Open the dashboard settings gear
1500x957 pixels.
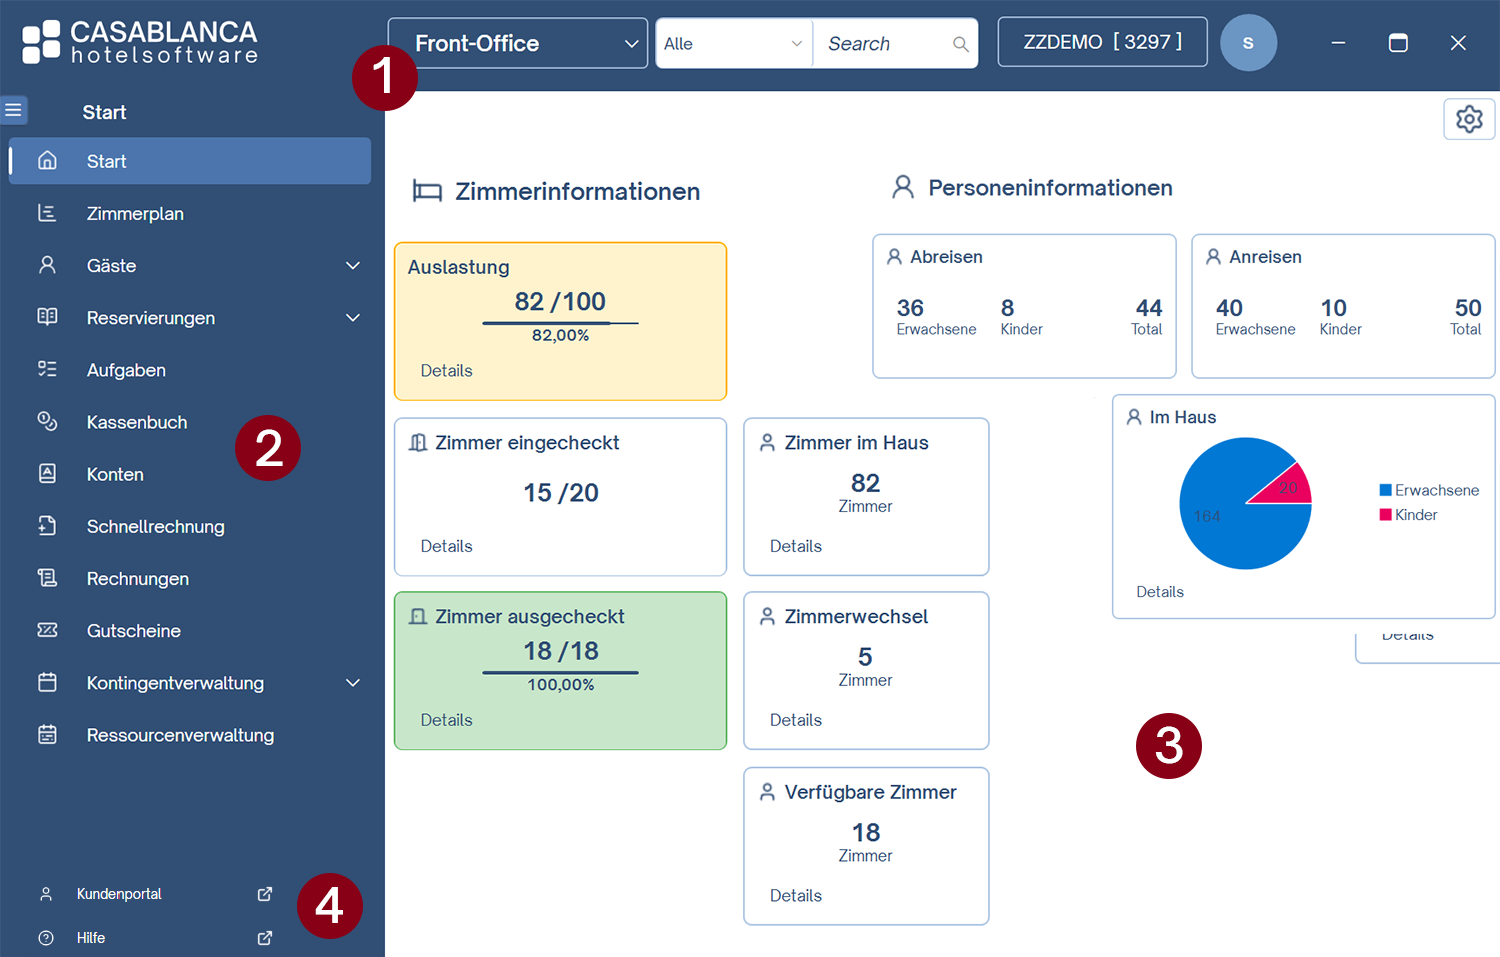pyautogui.click(x=1468, y=120)
